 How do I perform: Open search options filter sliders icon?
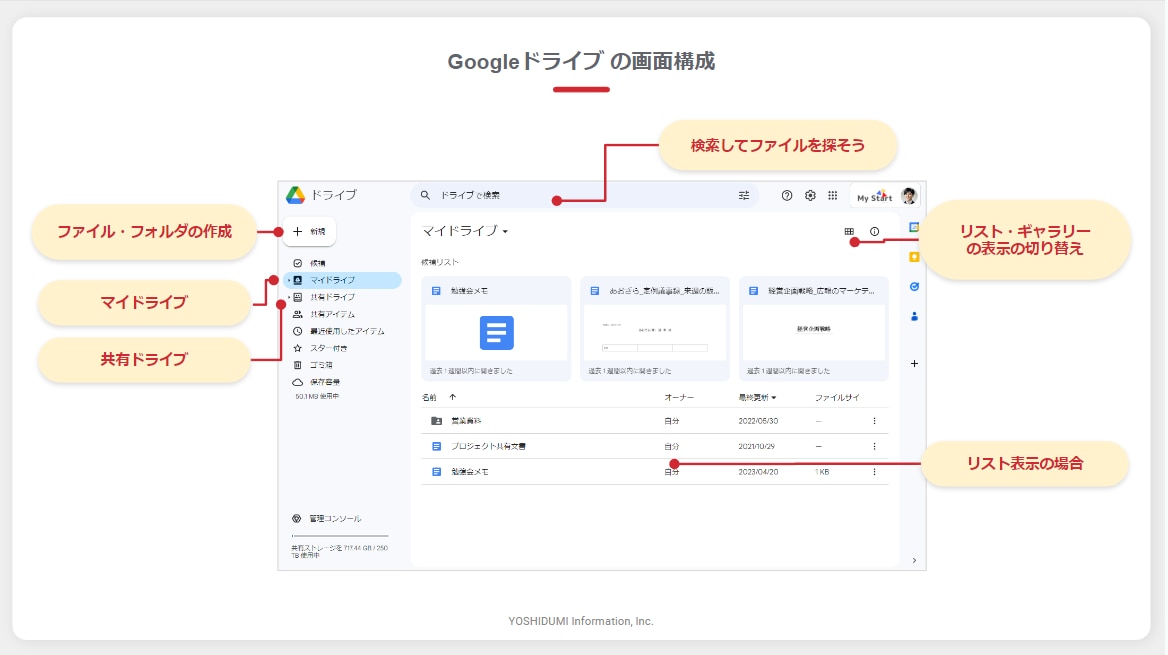click(743, 195)
